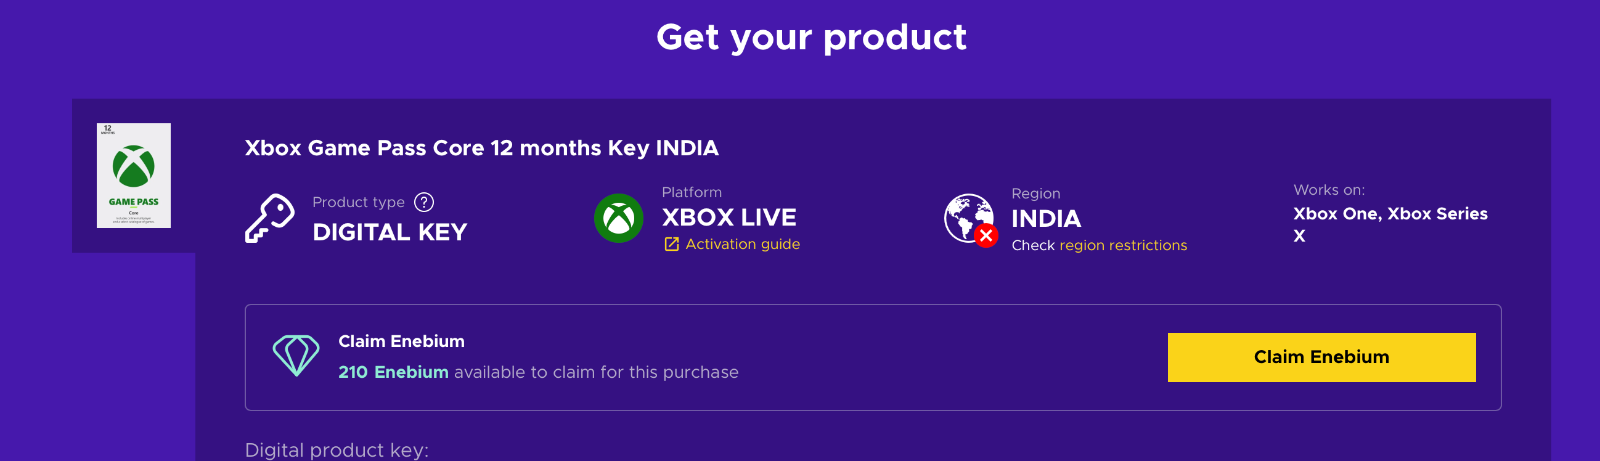
Task: Click the Claim Enebium heading text
Action: tap(401, 341)
